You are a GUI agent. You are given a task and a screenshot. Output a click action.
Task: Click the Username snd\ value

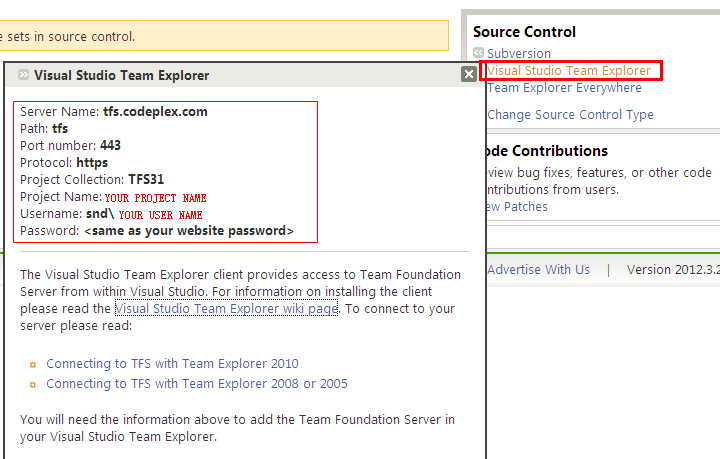(100, 214)
